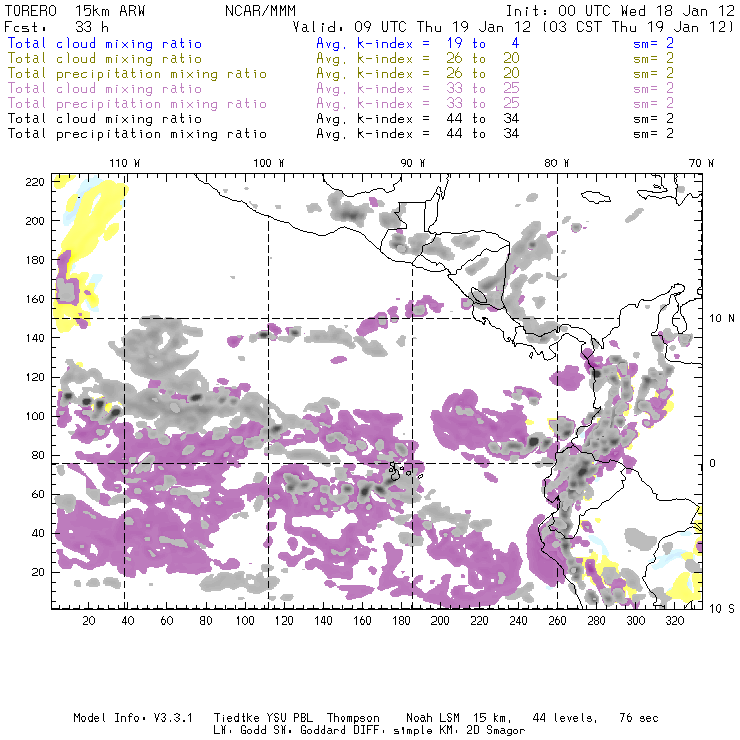This screenshot has height=740, width=740.
Task: Click the 'NCAR/MMM' header label
Action: pos(261,11)
